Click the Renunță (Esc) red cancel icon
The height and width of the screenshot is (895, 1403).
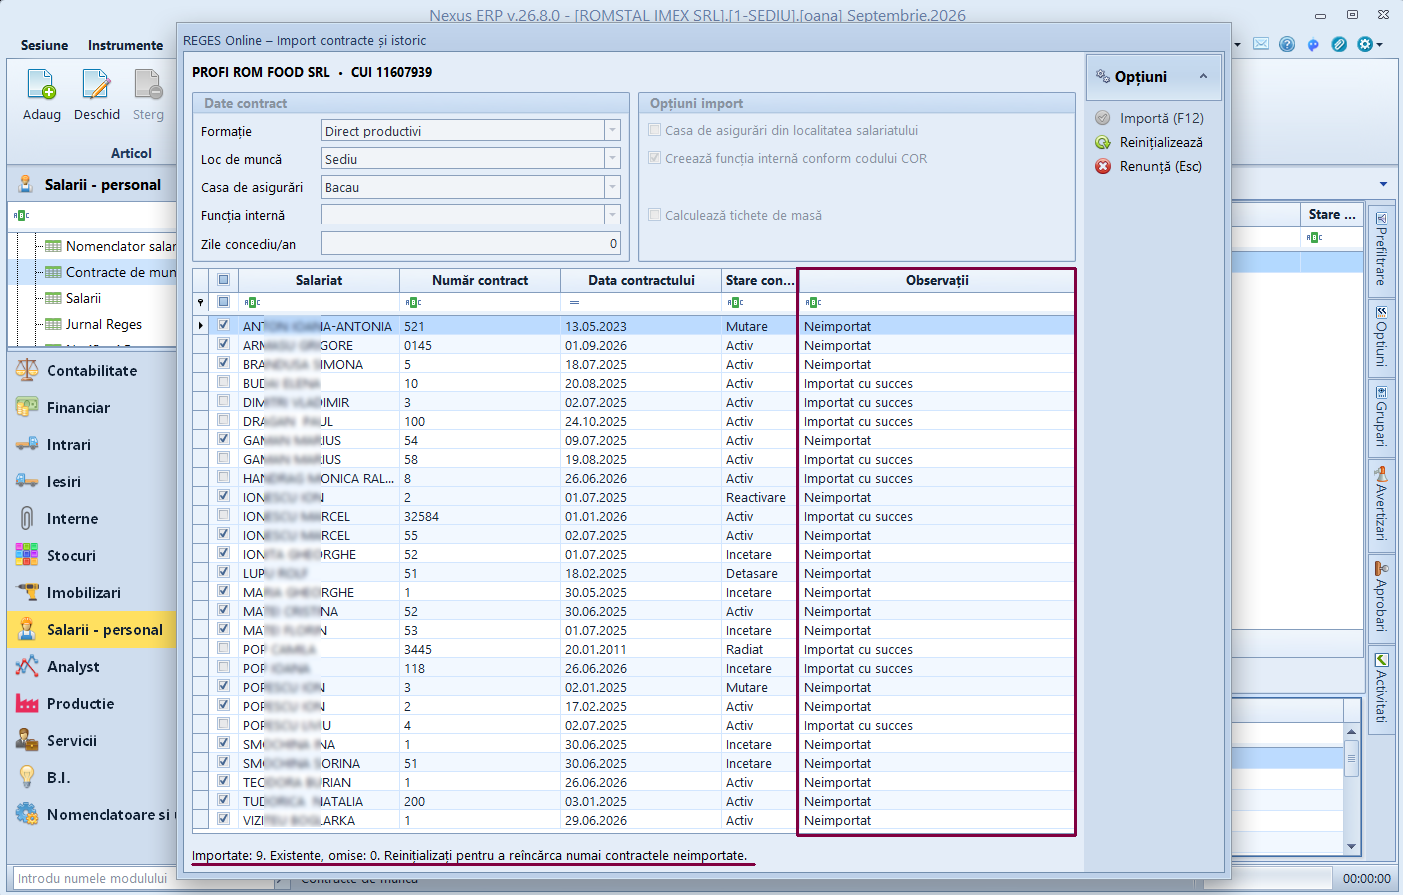1103,166
